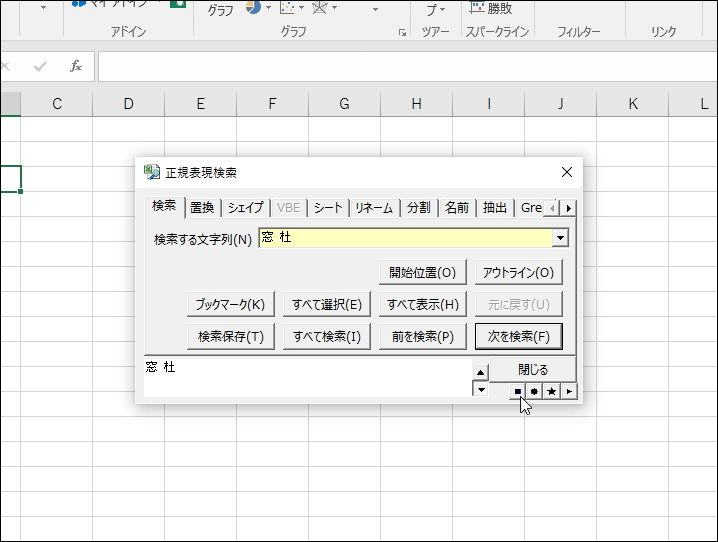This screenshot has height=542, width=718.
Task: Click the すべて表示(H) button
Action: [x=423, y=304]
